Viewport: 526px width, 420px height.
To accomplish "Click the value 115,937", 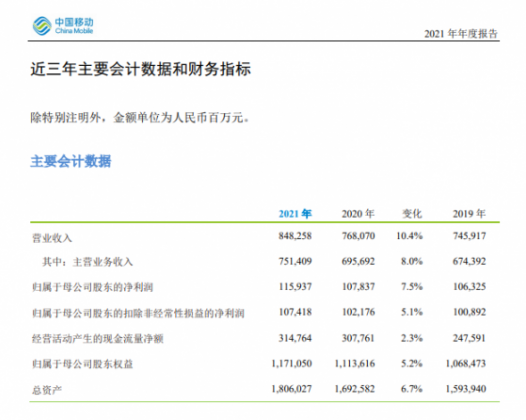I will click(295, 286).
